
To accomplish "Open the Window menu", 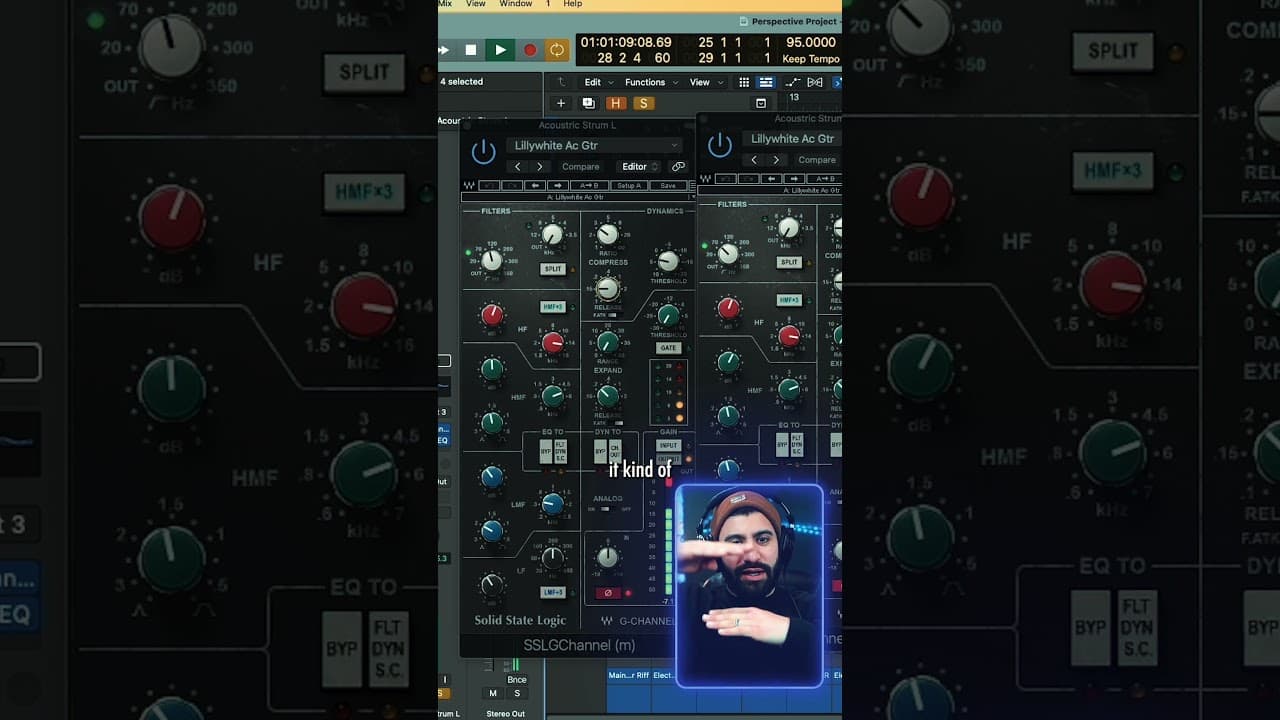I will [x=516, y=4].
